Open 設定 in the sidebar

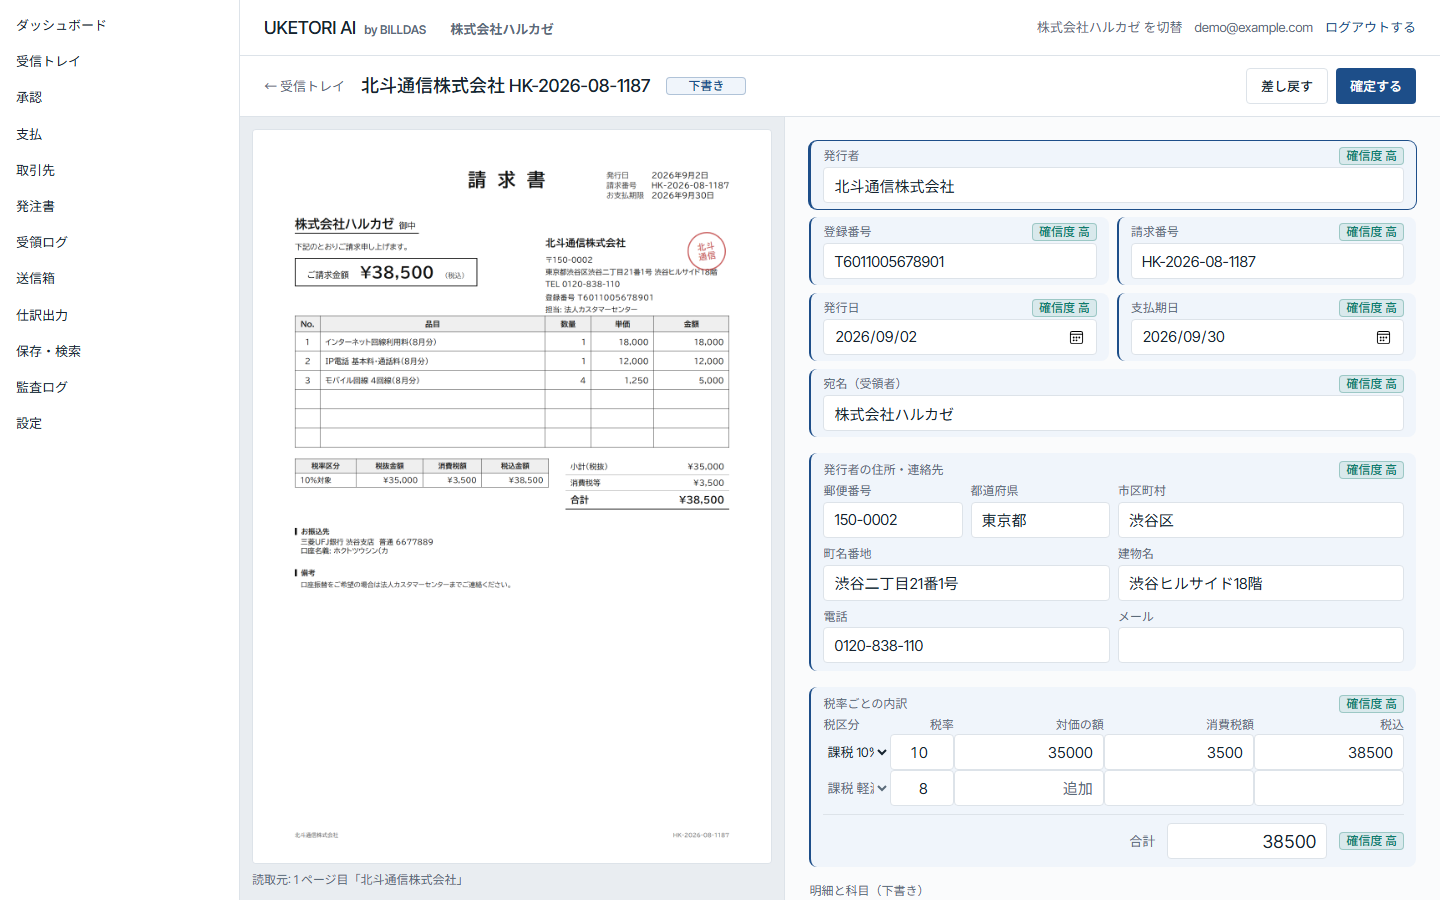pos(29,423)
